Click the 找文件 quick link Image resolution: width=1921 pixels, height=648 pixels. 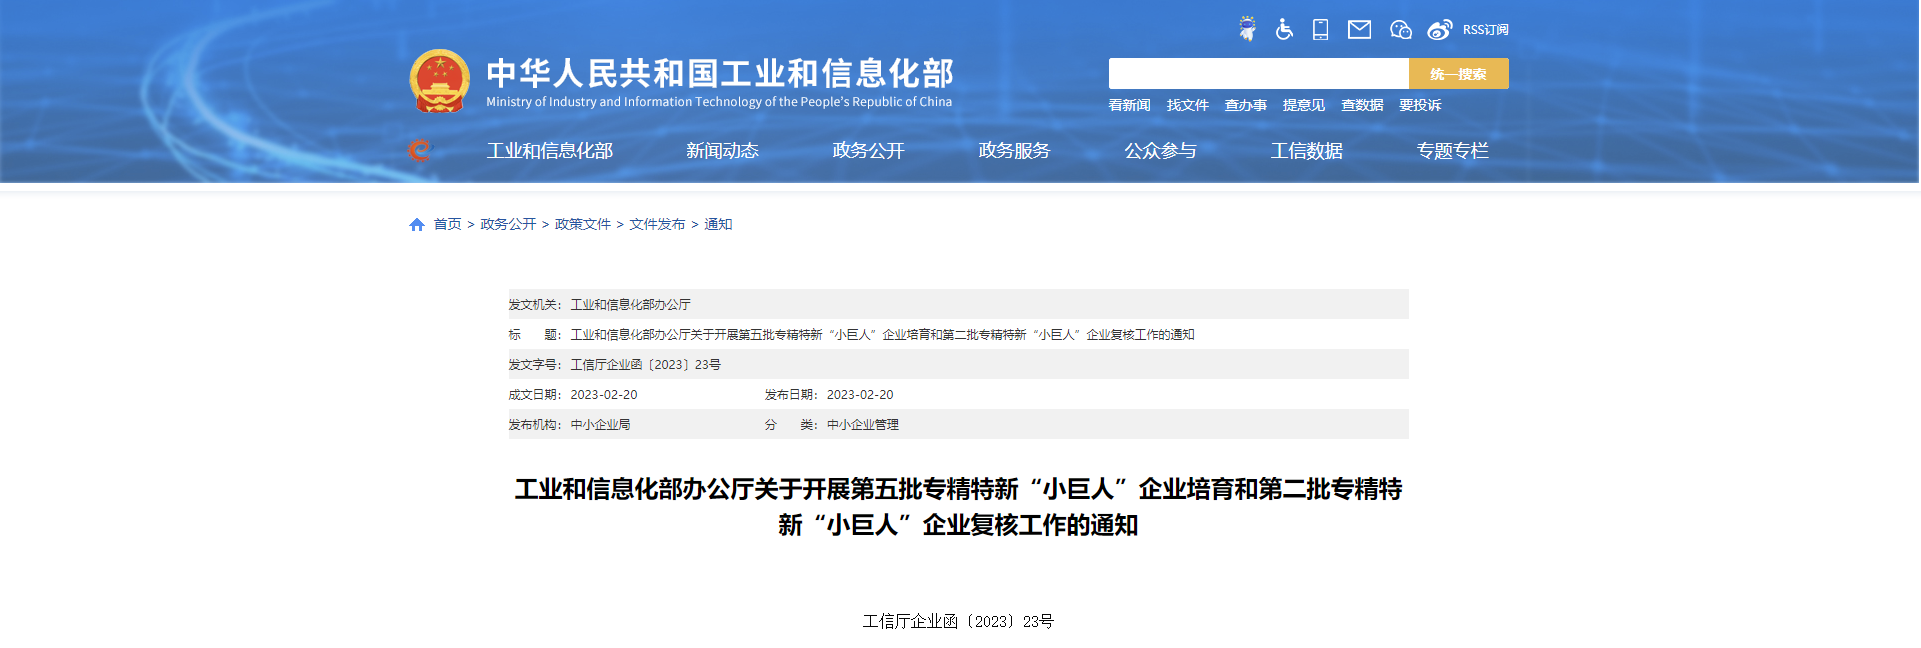1187,105
